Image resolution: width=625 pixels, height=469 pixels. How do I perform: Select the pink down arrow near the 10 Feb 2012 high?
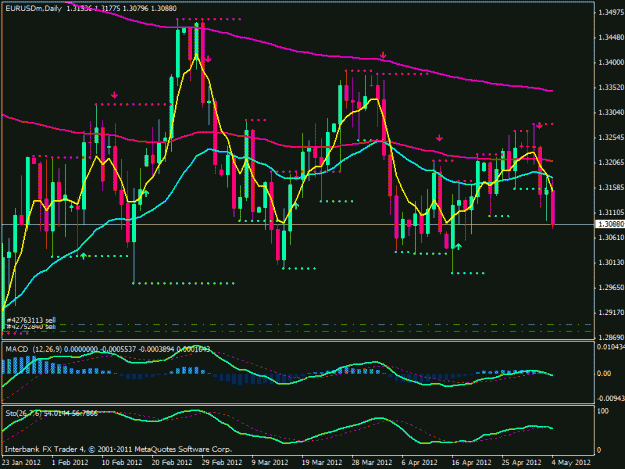click(114, 95)
